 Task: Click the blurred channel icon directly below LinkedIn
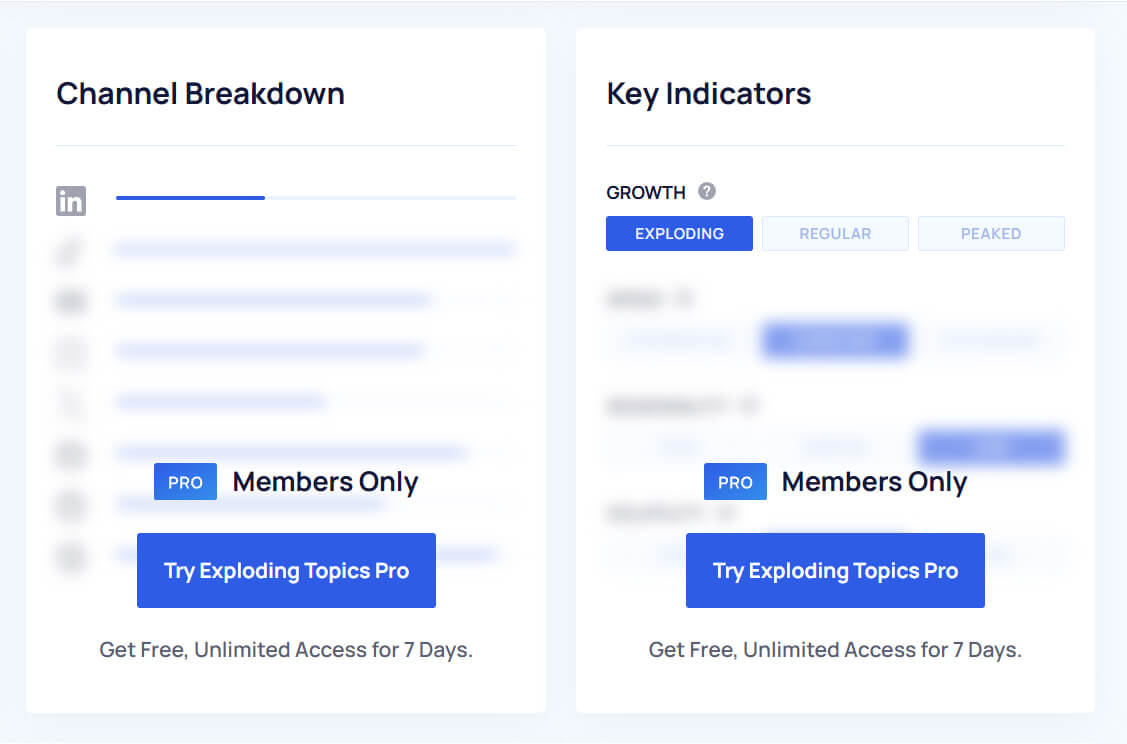point(71,251)
